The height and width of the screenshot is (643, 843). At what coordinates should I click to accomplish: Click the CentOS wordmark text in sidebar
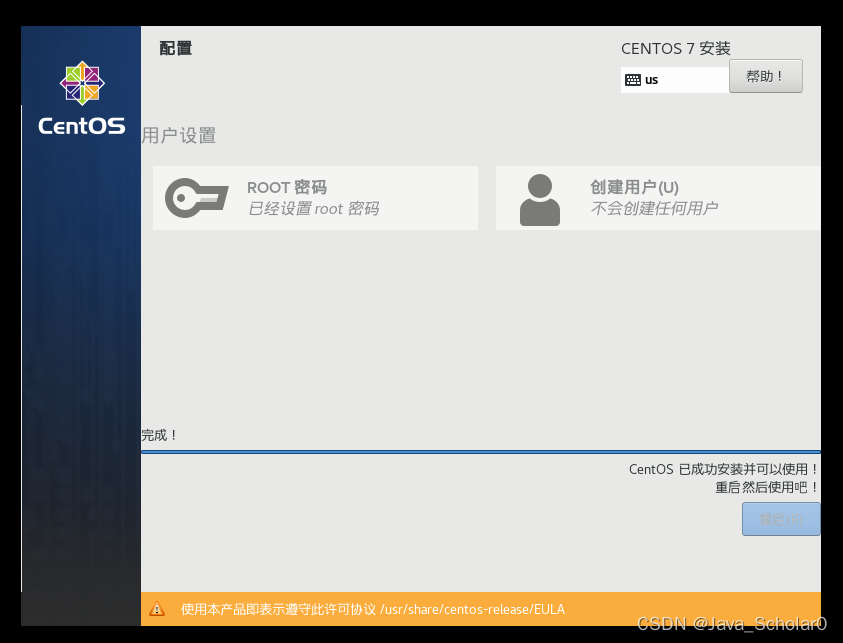[x=82, y=126]
